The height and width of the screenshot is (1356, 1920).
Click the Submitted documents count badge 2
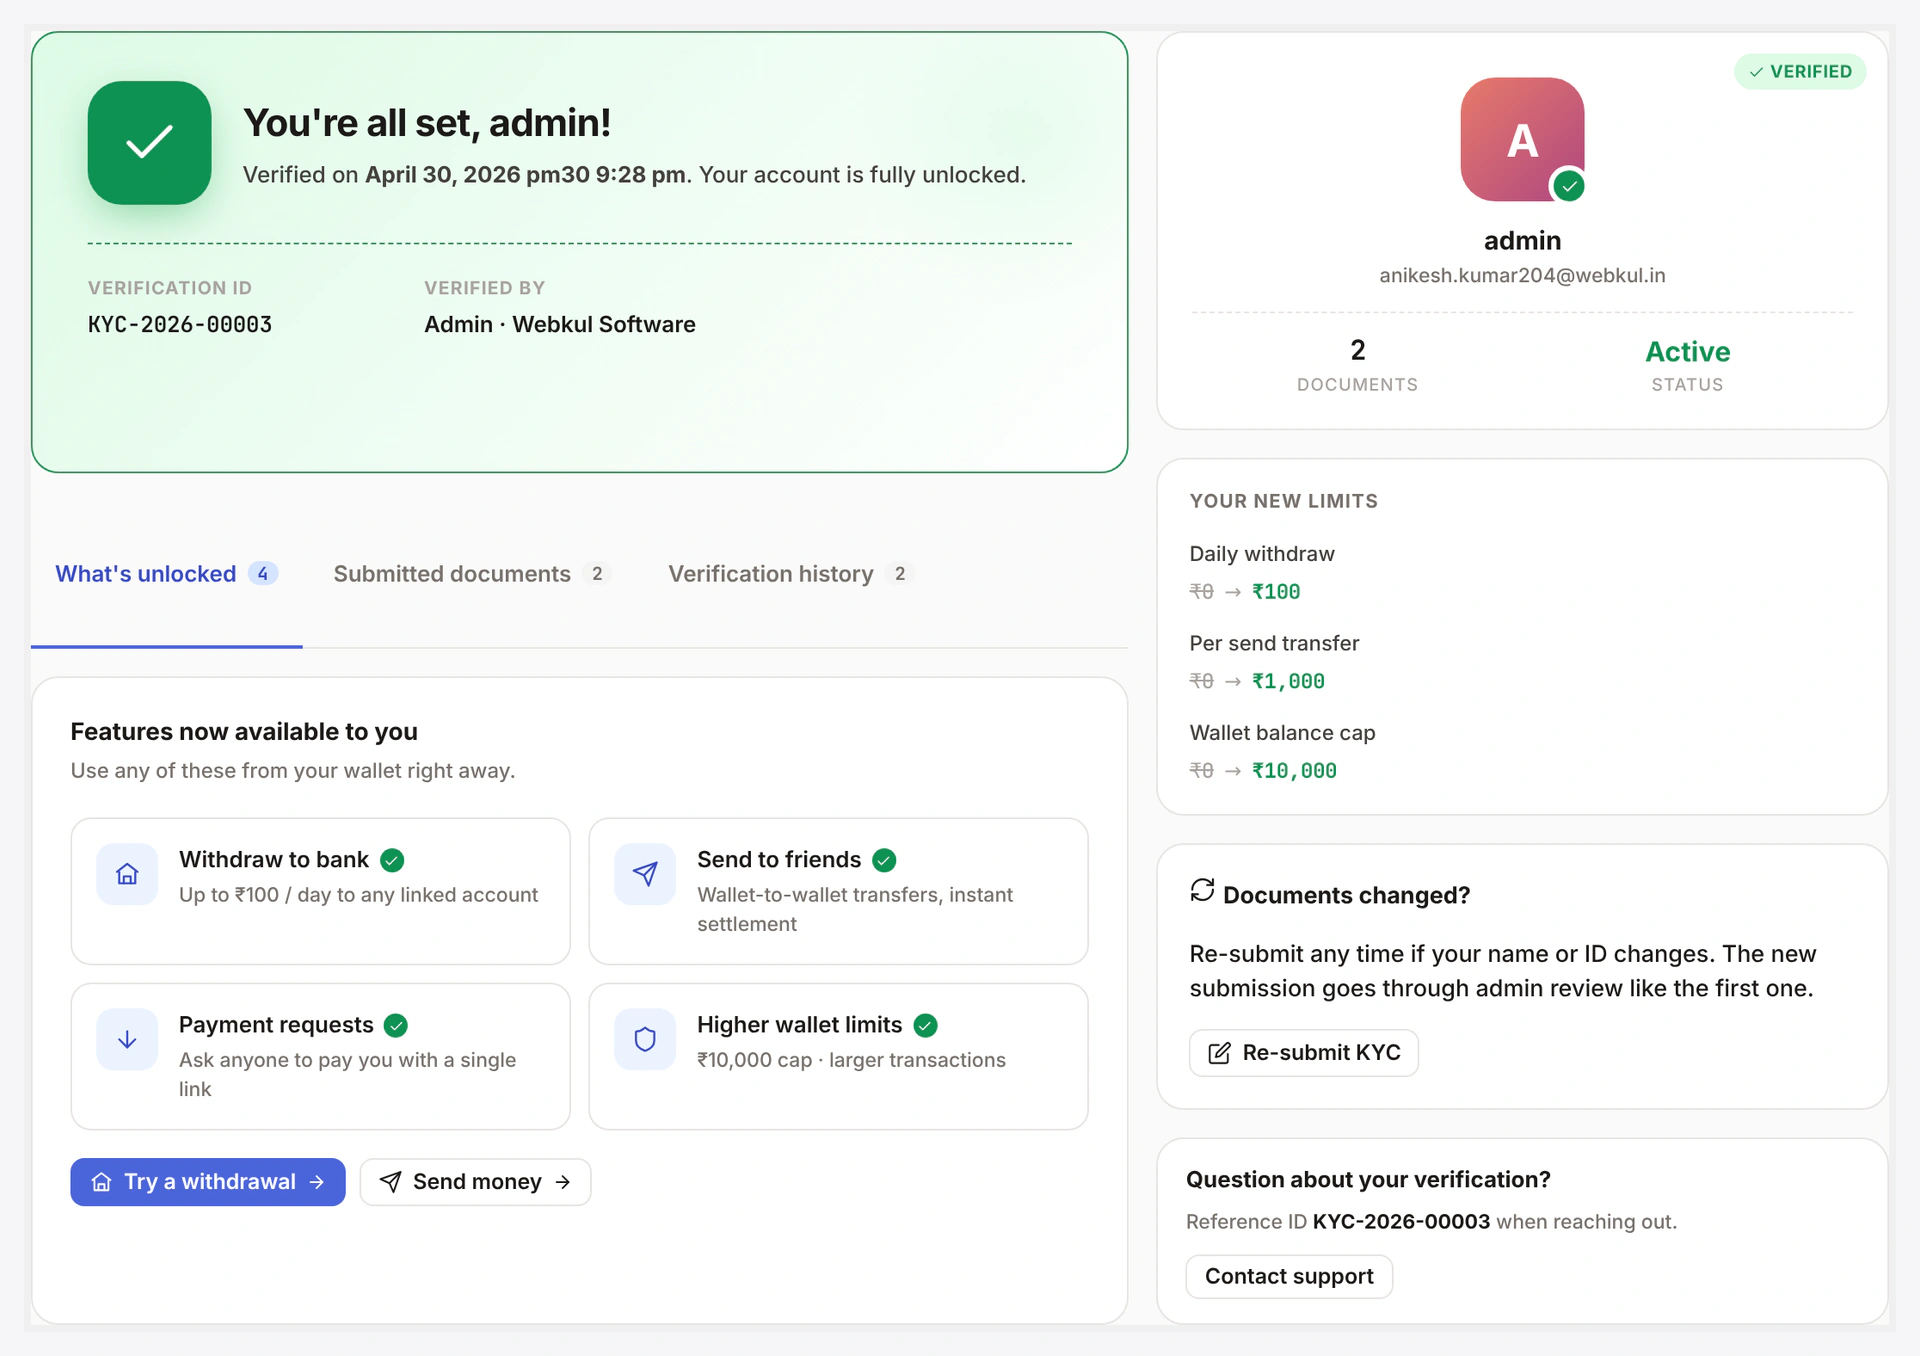[597, 574]
